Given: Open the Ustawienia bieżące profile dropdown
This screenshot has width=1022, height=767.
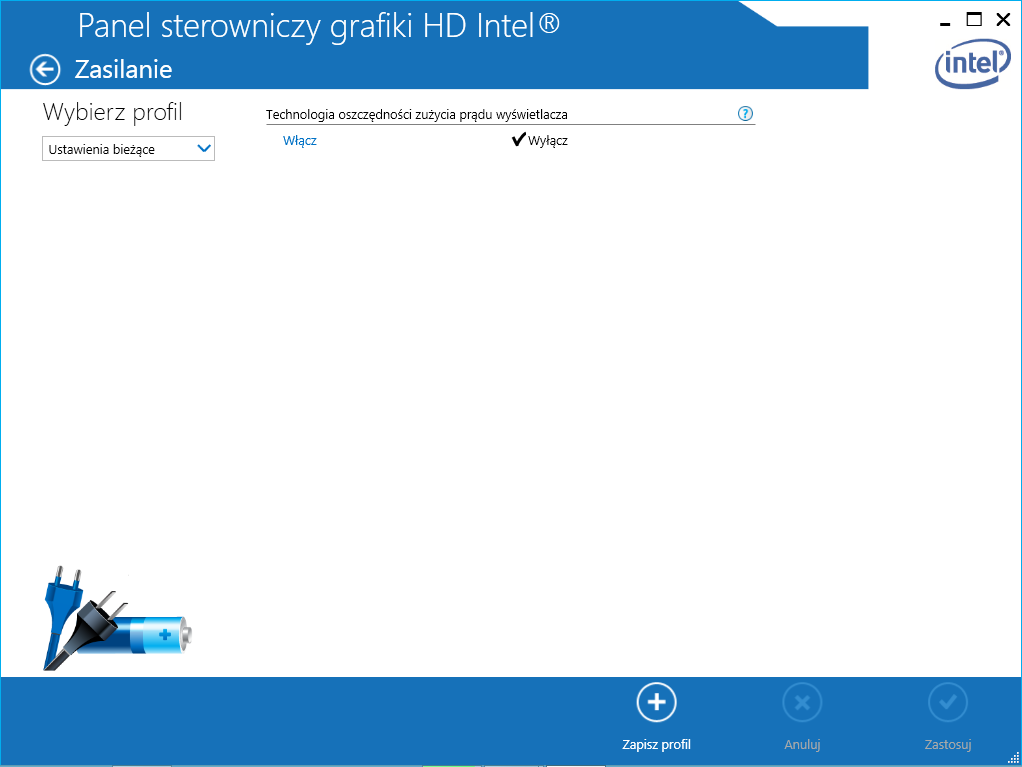Looking at the screenshot, I should click(x=128, y=149).
